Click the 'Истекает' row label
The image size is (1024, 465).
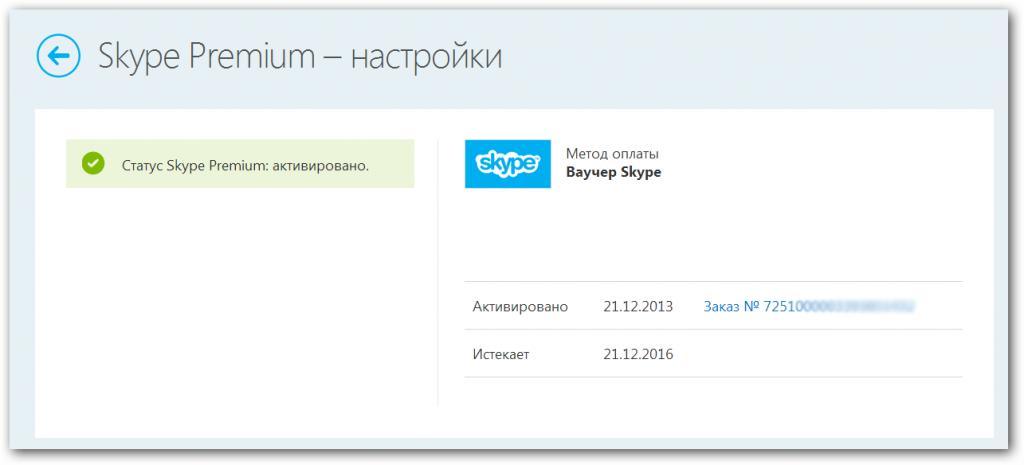coord(502,355)
